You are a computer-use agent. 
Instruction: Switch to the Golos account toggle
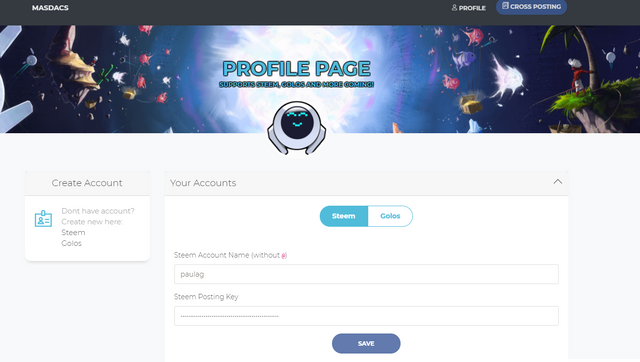pyautogui.click(x=390, y=216)
